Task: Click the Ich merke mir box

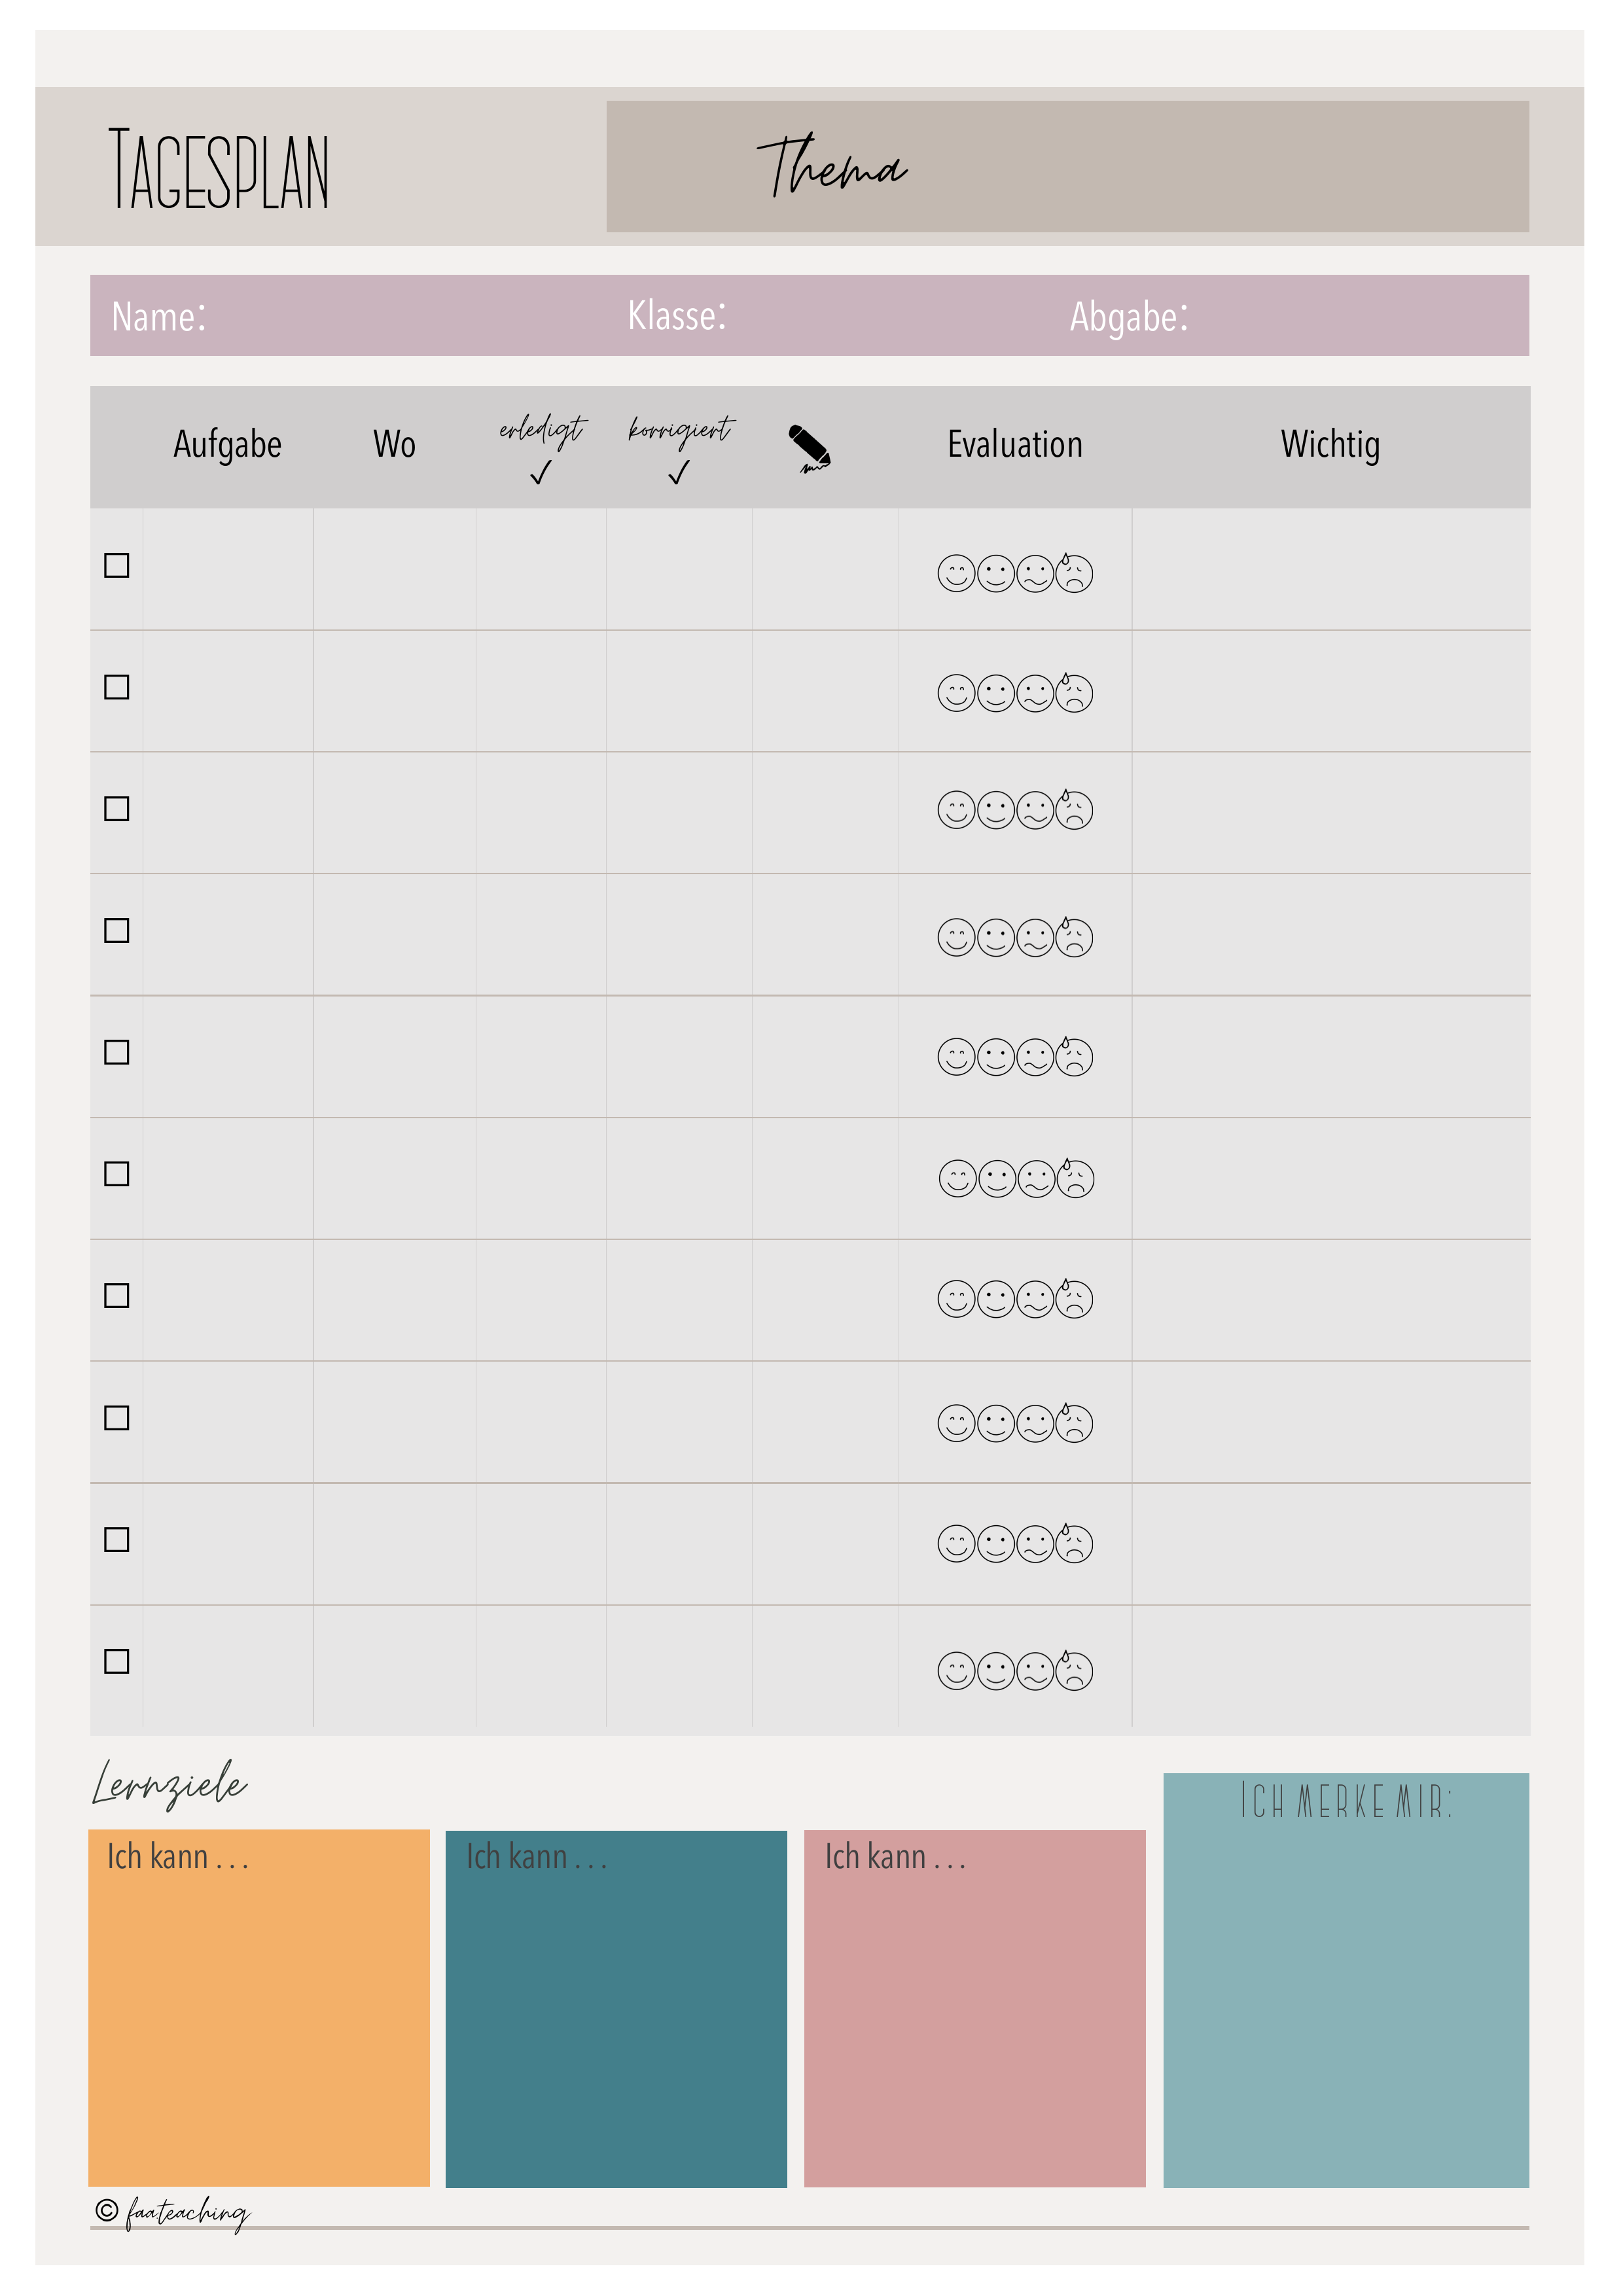Action: pyautogui.click(x=1346, y=1980)
